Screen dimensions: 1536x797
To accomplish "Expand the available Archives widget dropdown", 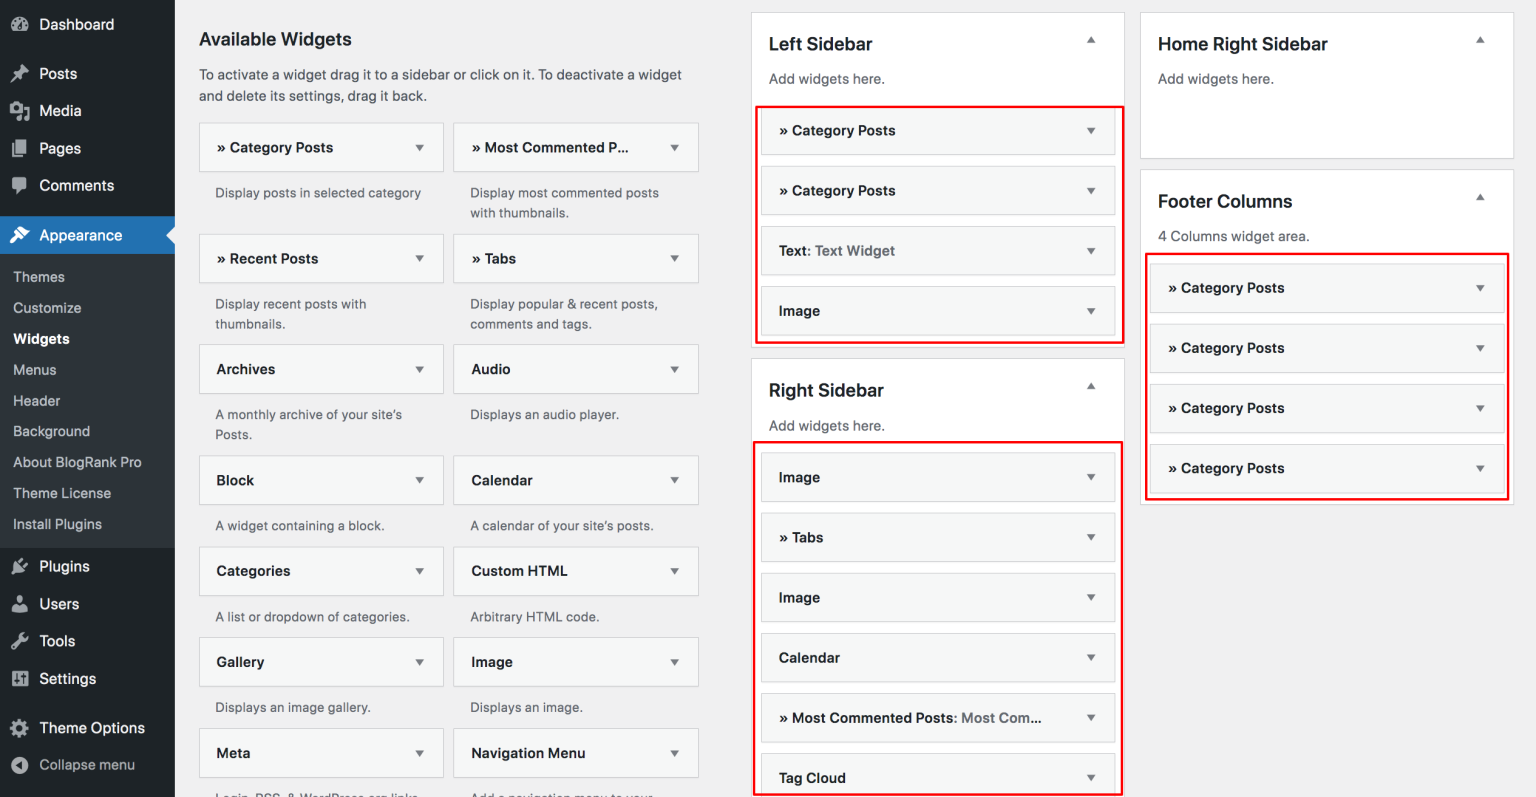I will 420,369.
